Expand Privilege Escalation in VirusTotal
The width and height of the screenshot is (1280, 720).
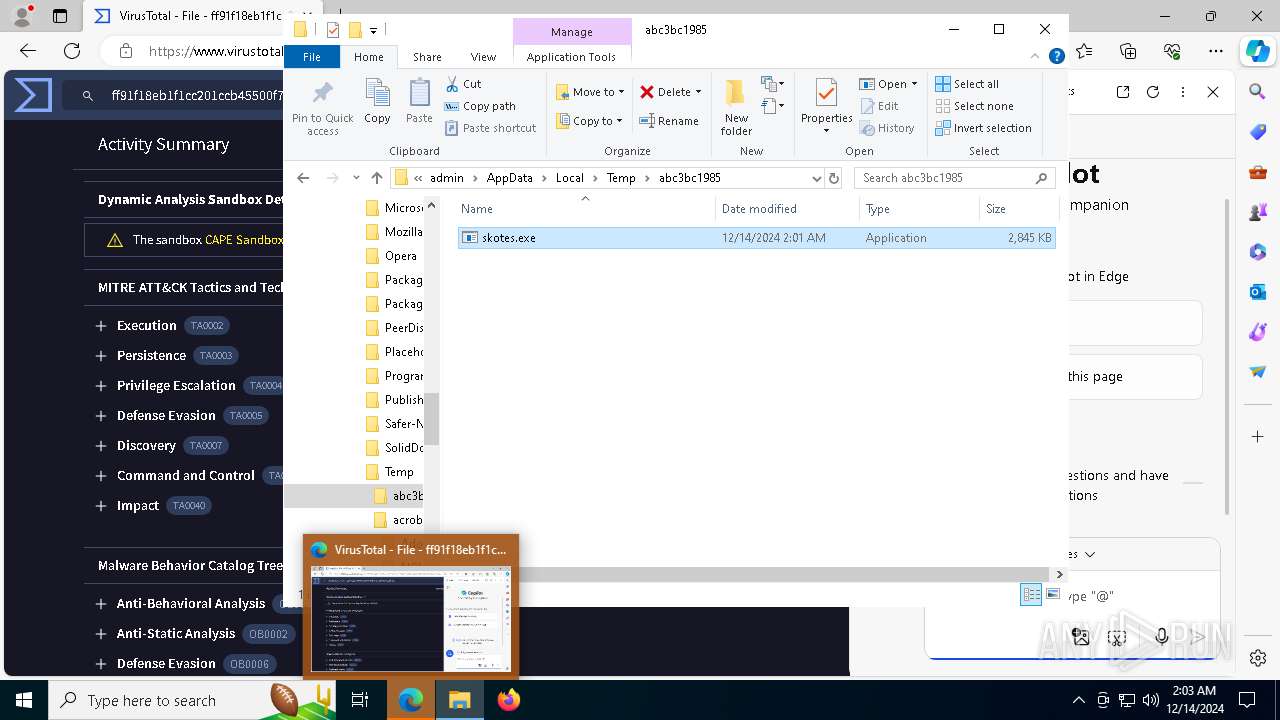101,386
